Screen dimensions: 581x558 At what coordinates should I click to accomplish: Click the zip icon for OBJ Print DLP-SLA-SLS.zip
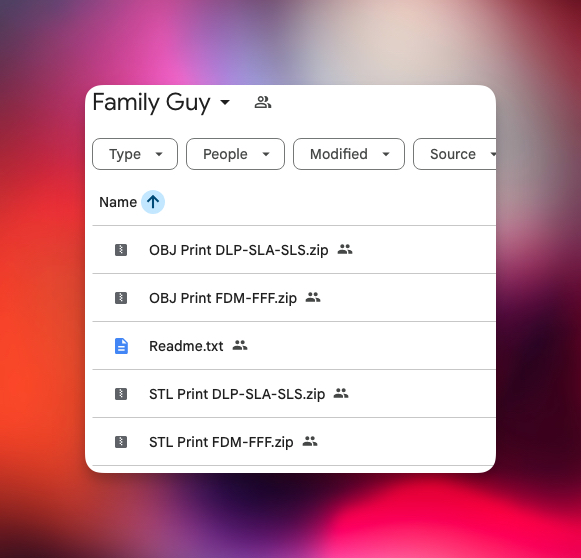pyautogui.click(x=121, y=250)
